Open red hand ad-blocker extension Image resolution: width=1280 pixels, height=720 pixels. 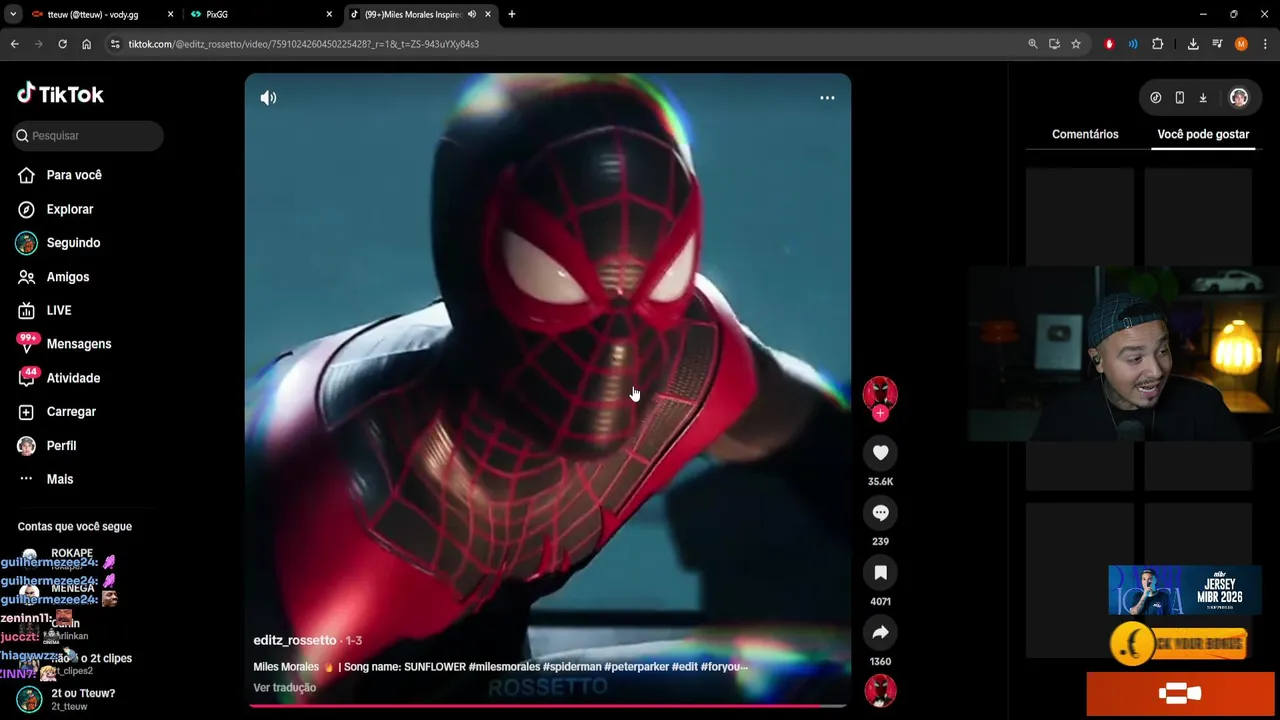tap(1109, 44)
